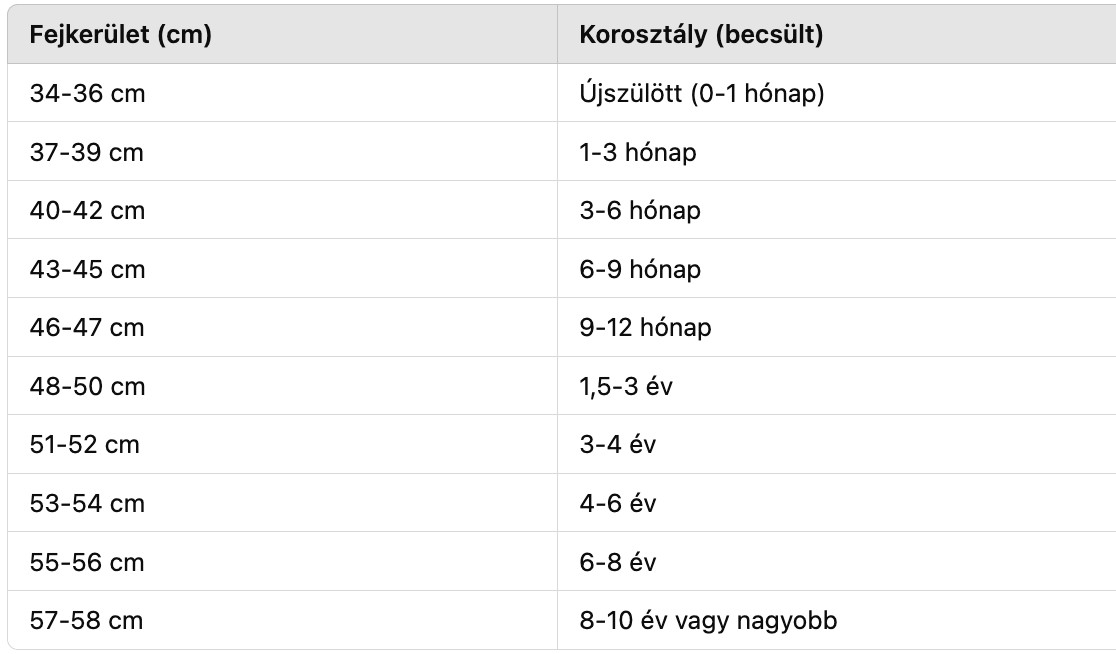
Task: Click the "9-12 hónap" cell
Action: pos(646,327)
